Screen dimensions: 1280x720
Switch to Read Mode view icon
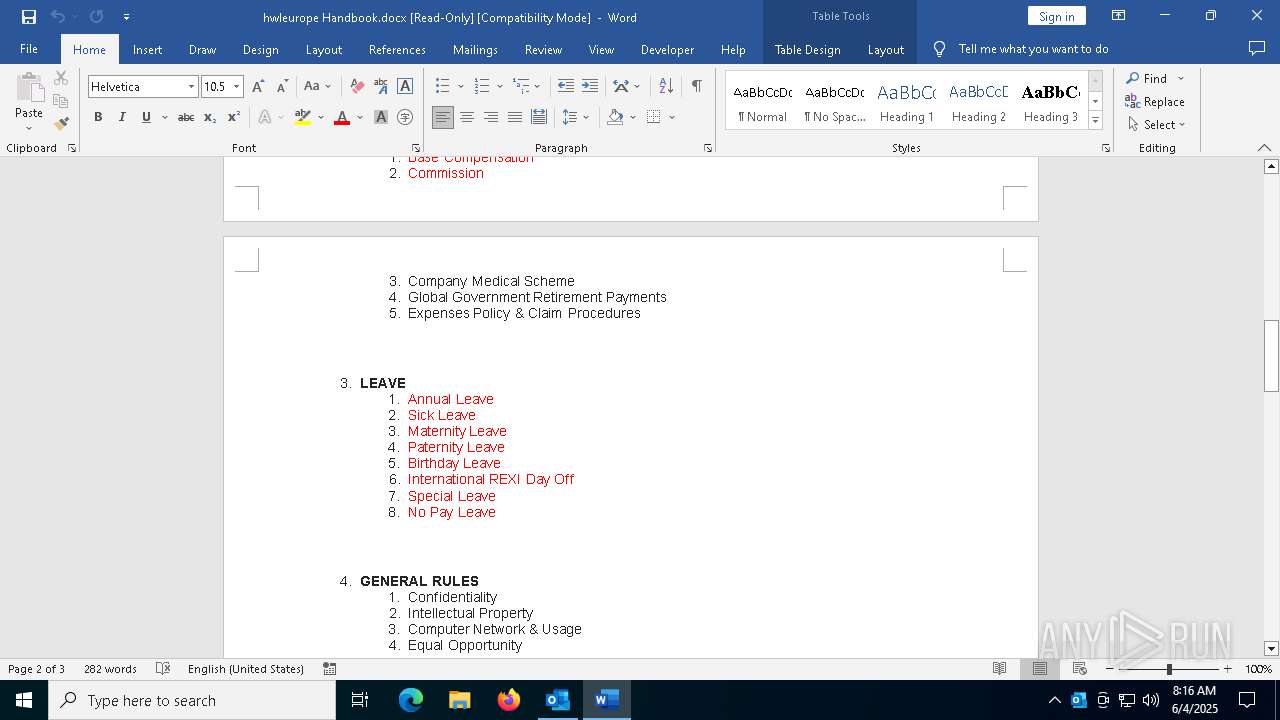tap(999, 669)
